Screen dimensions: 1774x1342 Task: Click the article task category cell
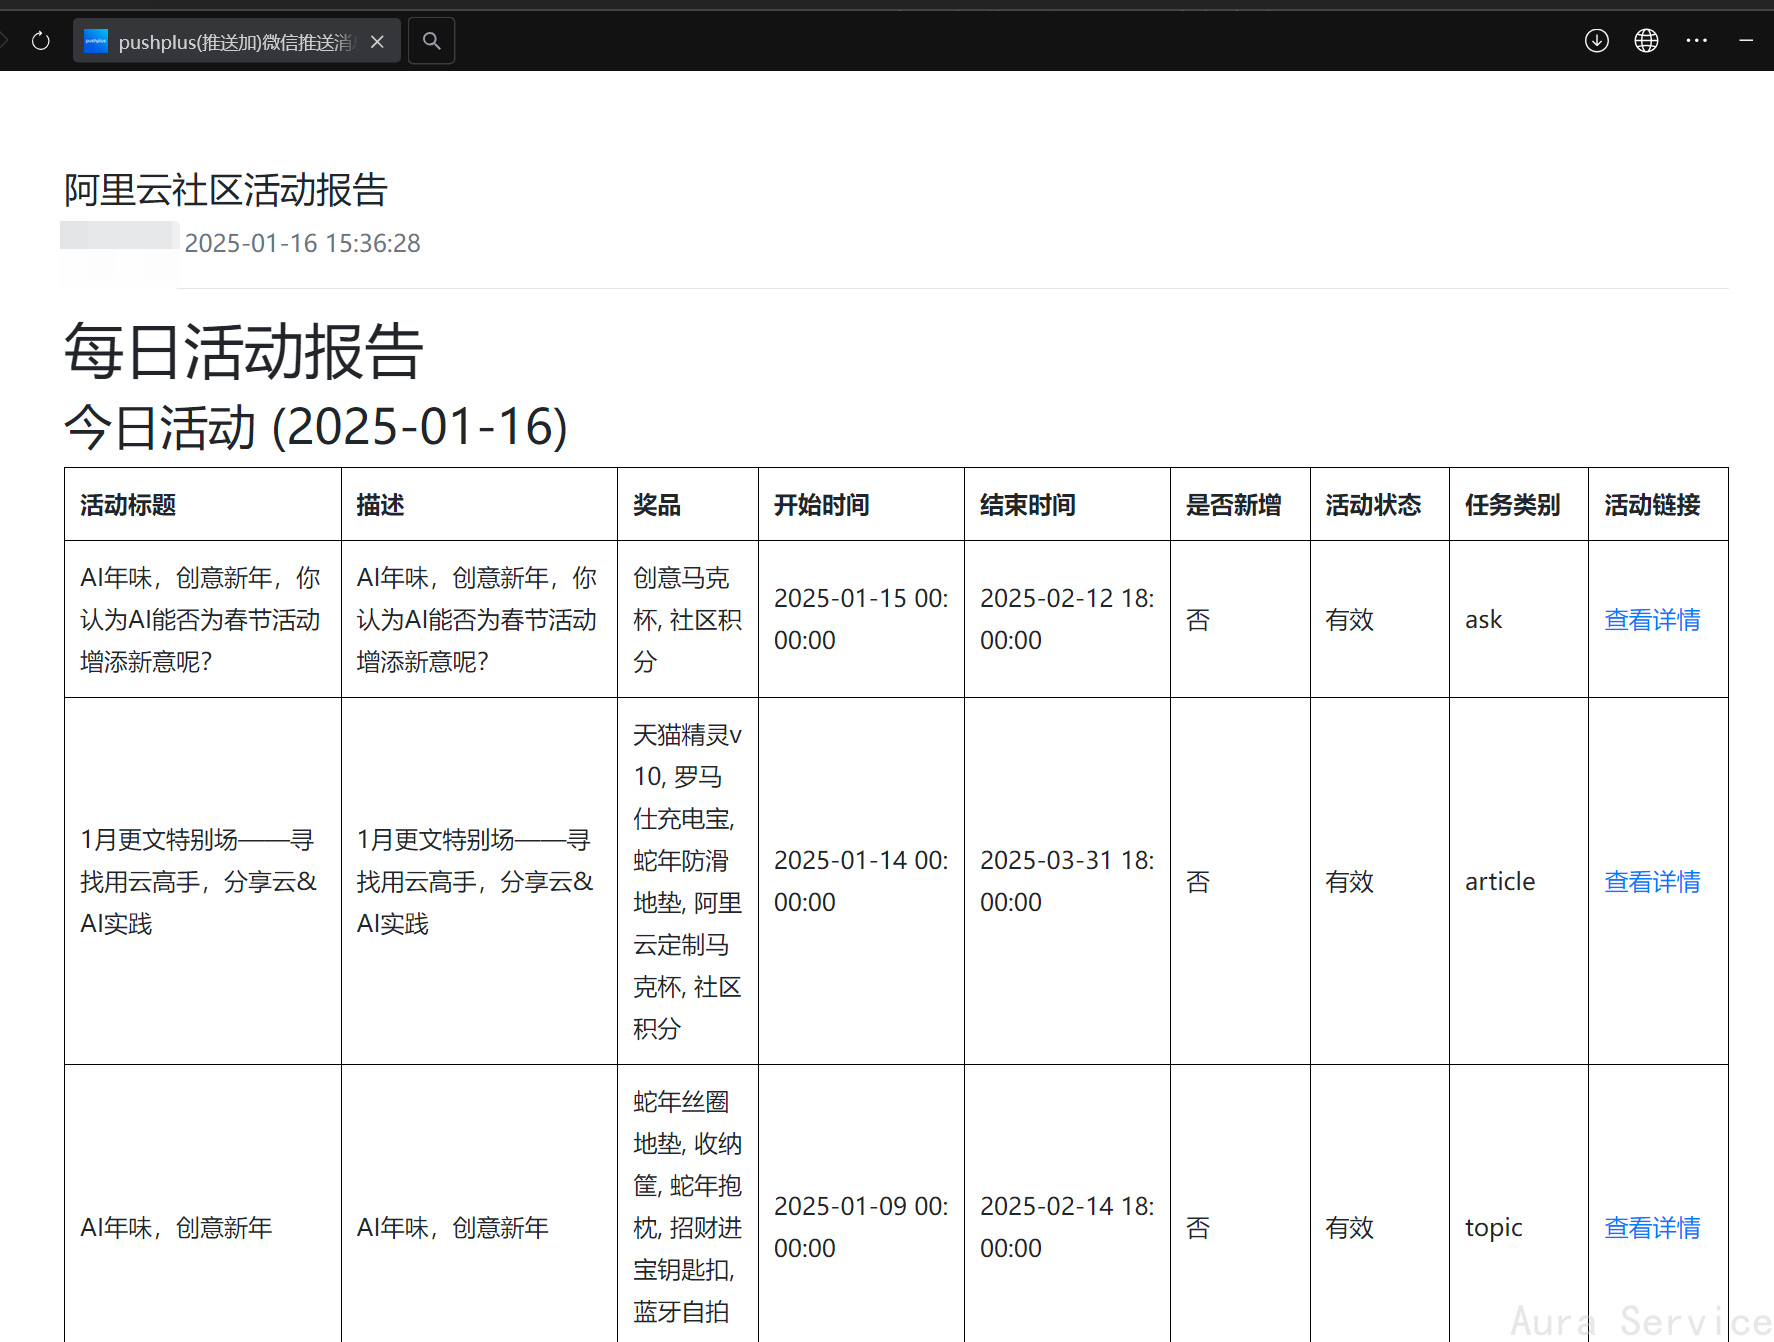point(1519,881)
